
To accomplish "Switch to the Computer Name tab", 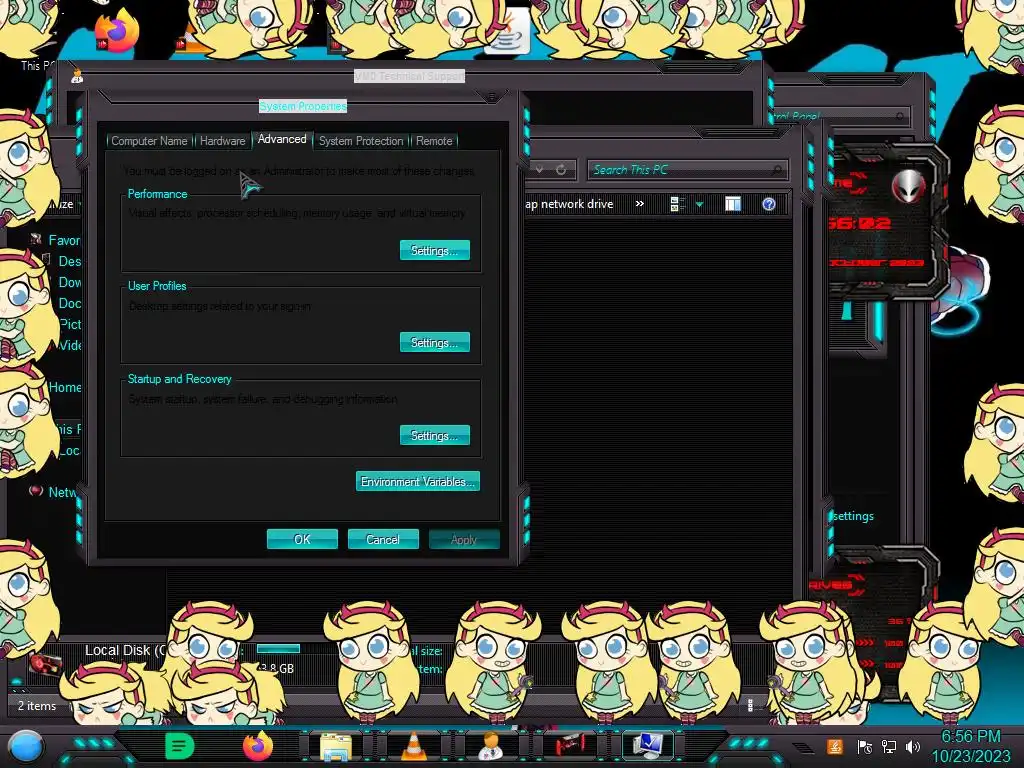I will tap(149, 140).
